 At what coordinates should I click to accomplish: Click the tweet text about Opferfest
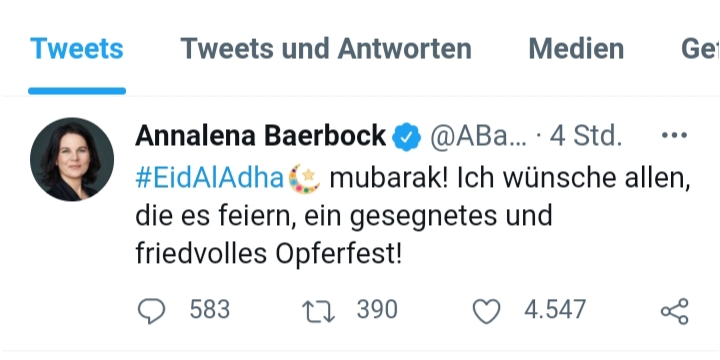pos(412,217)
